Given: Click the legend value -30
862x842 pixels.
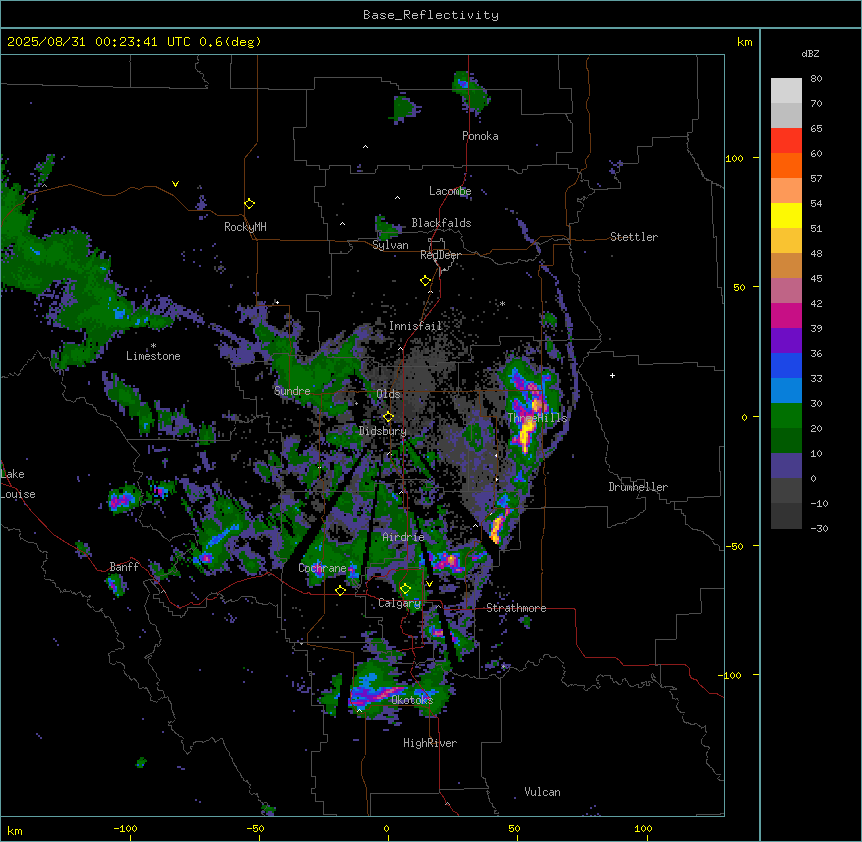Looking at the screenshot, I should click(x=819, y=528).
